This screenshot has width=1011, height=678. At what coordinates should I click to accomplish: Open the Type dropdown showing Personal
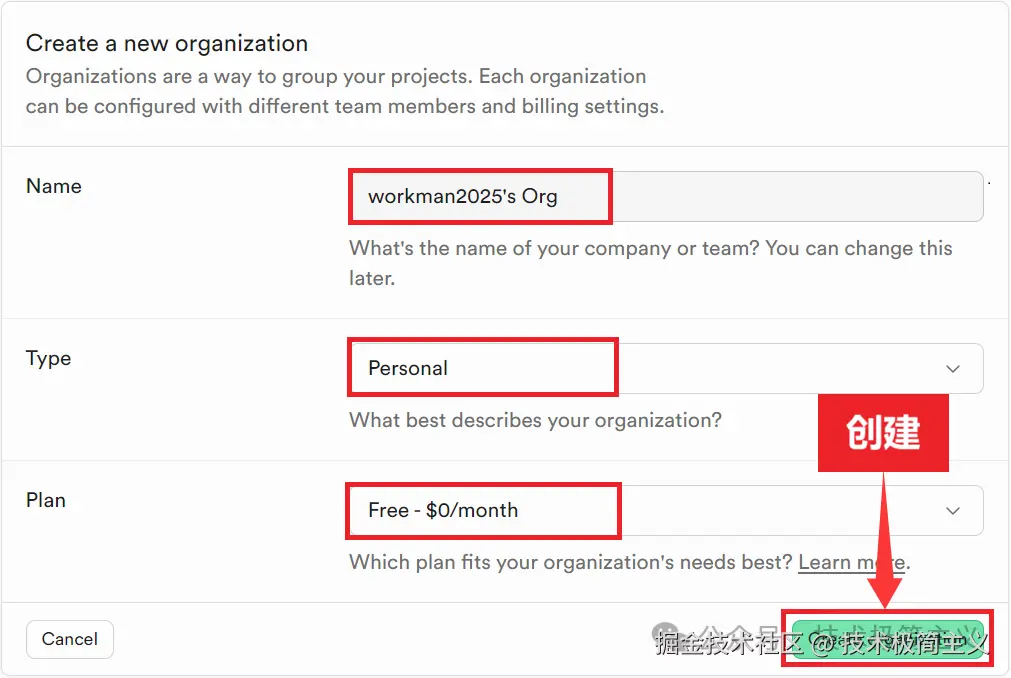coord(665,368)
